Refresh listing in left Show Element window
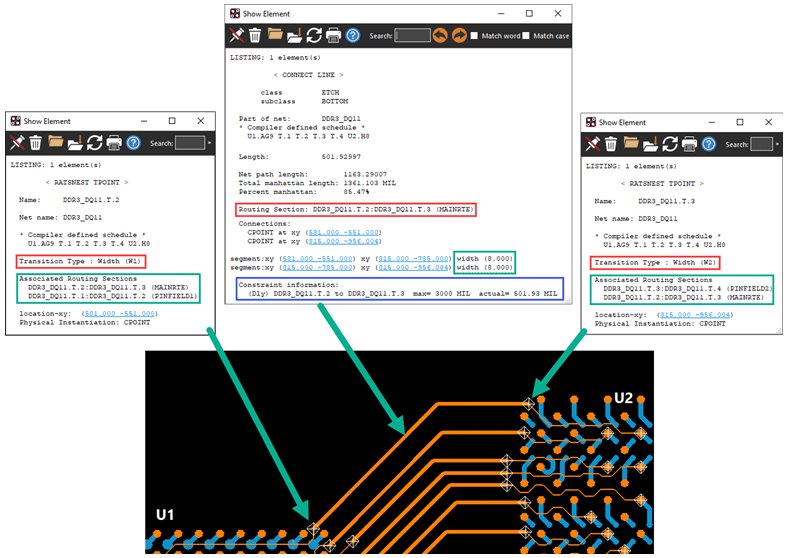 pyautogui.click(x=94, y=143)
